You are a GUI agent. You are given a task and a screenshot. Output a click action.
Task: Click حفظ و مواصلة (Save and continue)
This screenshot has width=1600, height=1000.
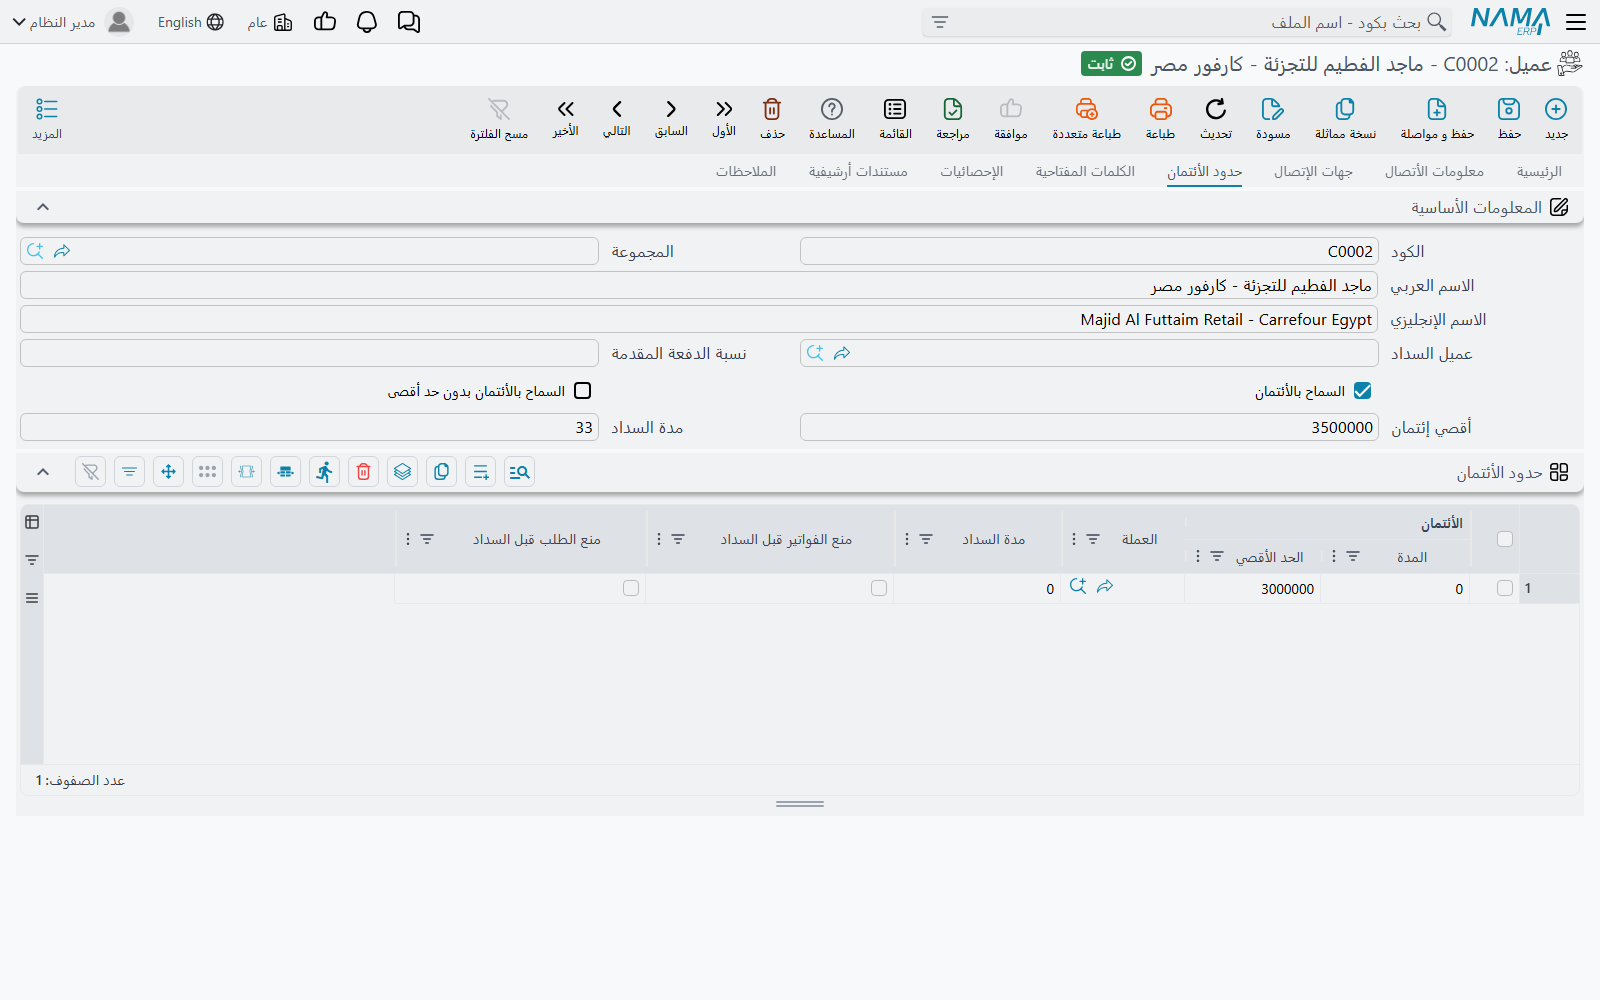tap(1437, 118)
